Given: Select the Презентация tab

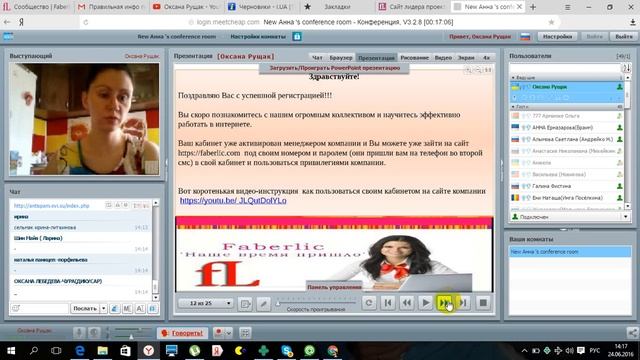Looking at the screenshot, I should pos(376,58).
